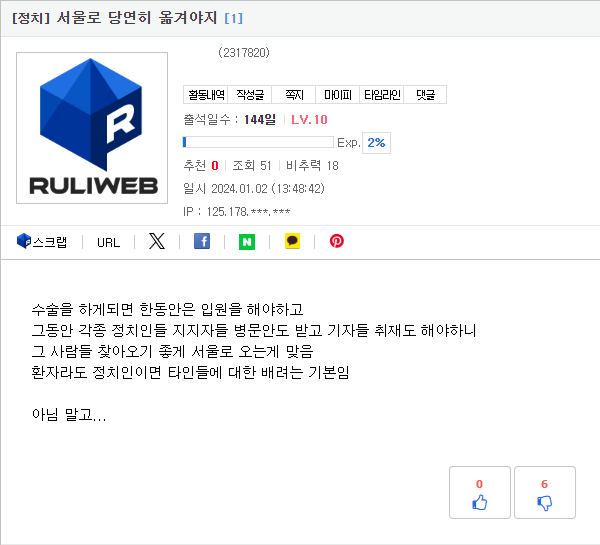Share post on Pinterest
This screenshot has width=600, height=545.
point(337,241)
